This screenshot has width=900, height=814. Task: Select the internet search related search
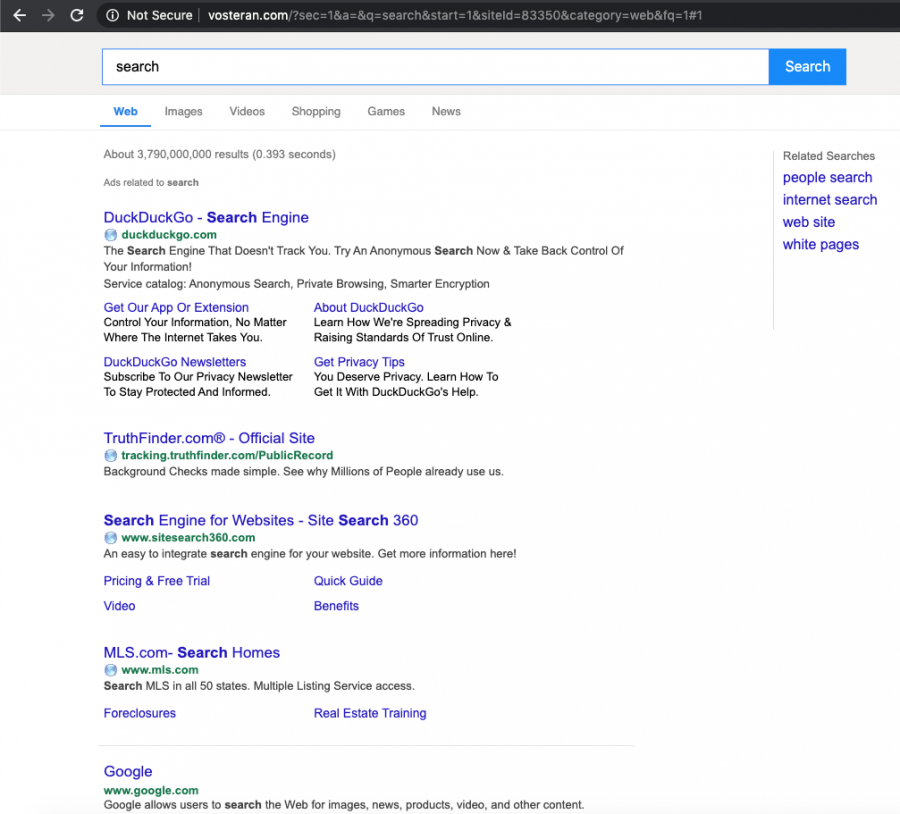(x=829, y=200)
